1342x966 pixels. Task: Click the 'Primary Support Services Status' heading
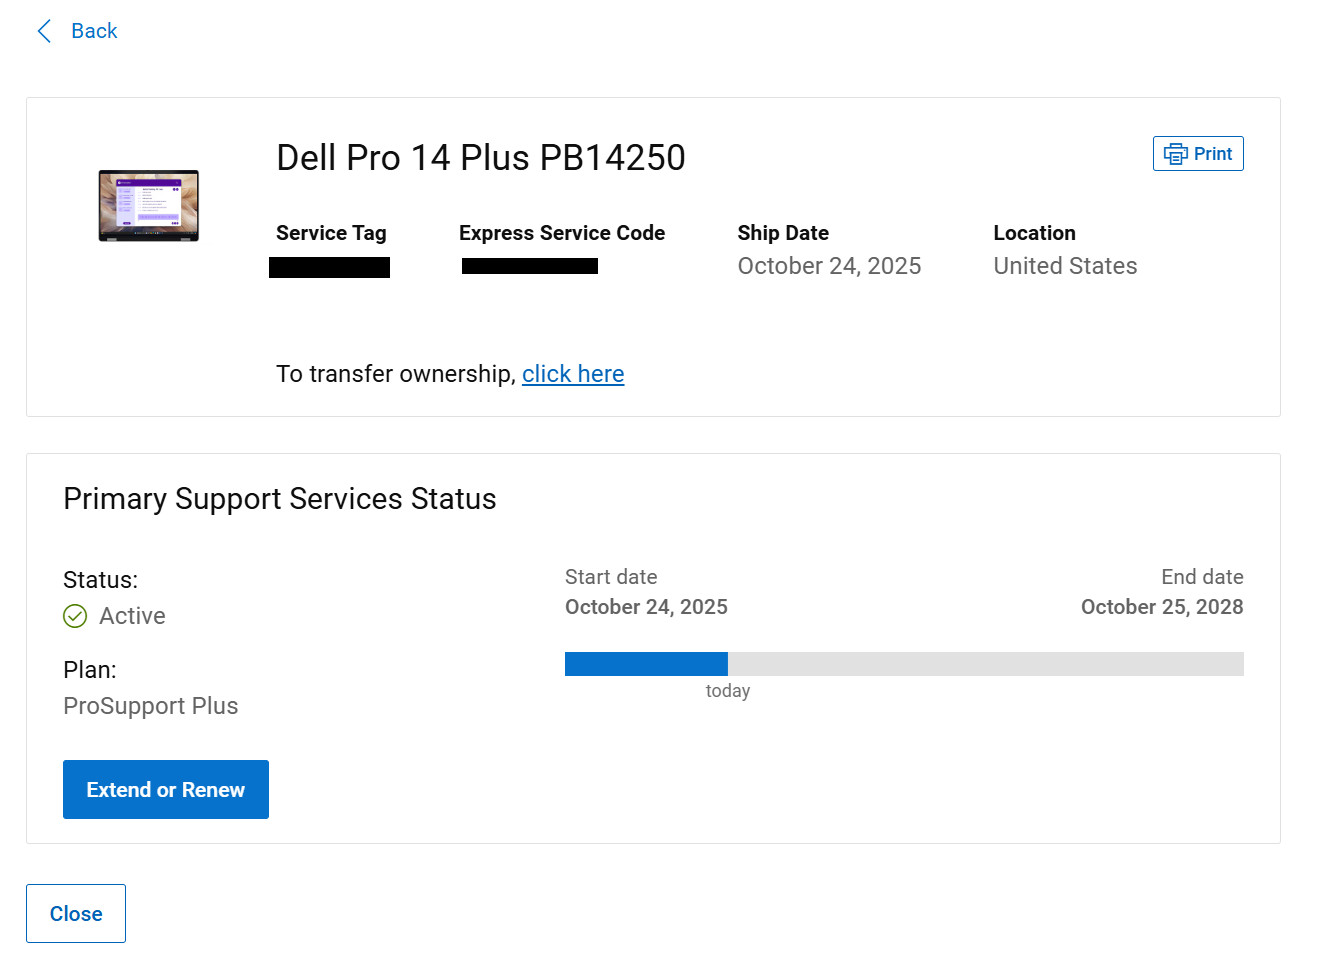(x=280, y=499)
